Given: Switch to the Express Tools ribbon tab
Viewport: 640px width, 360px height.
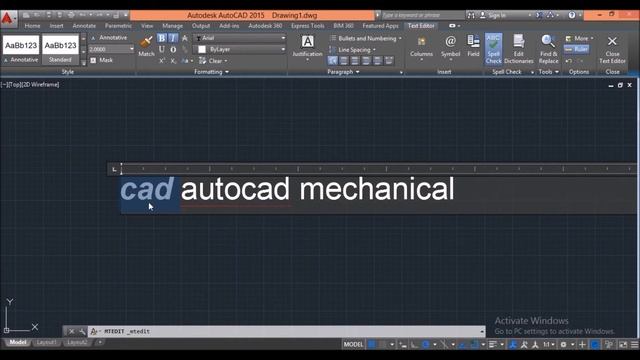Looking at the screenshot, I should click(x=307, y=26).
